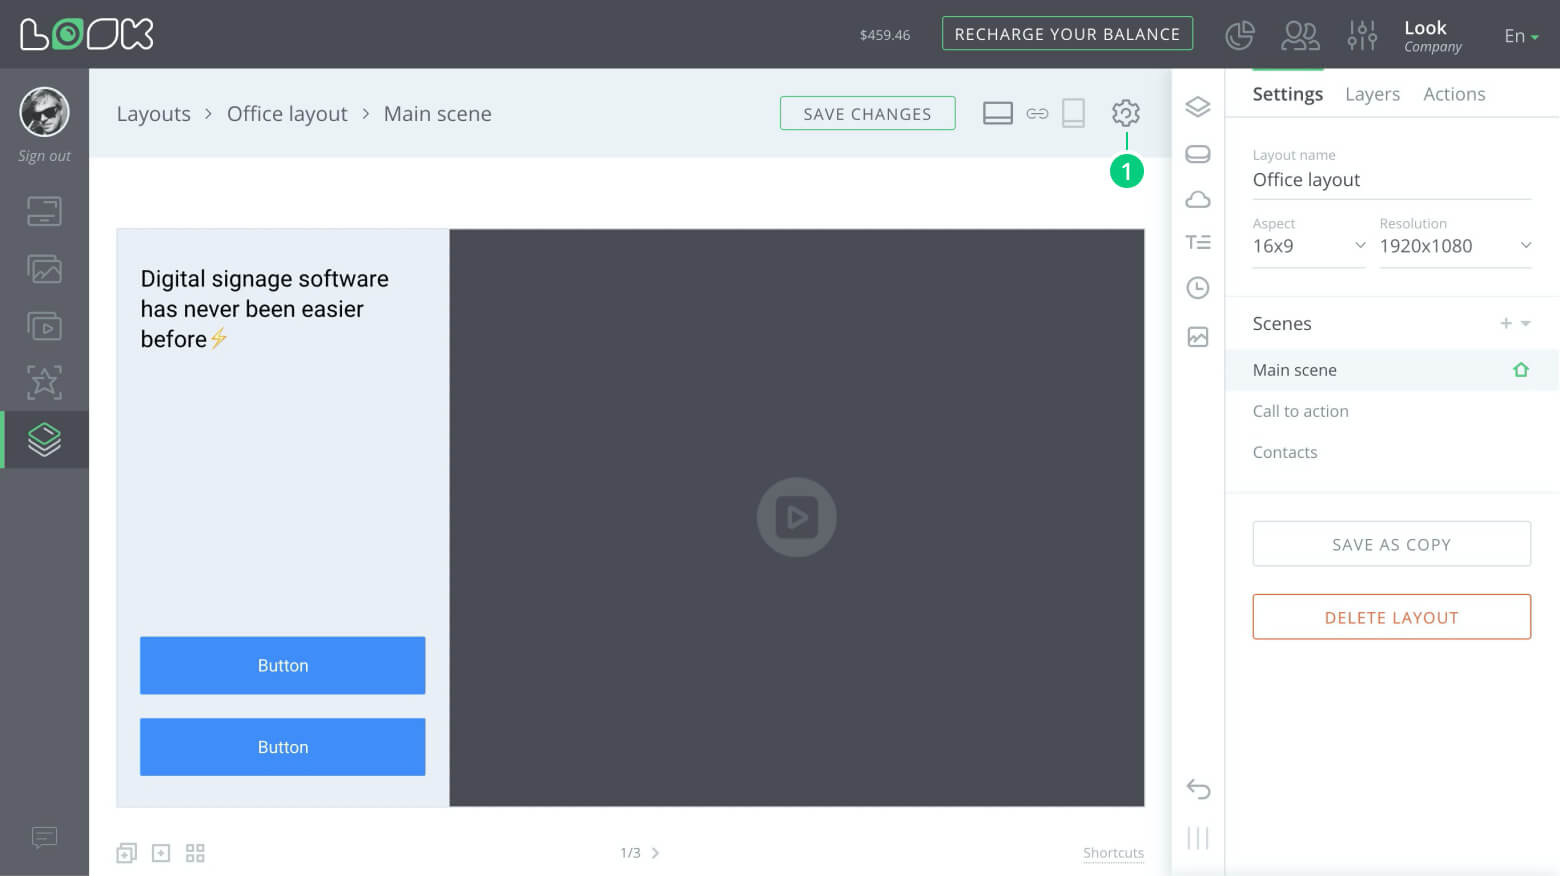
Task: Go to Layouts breadcrumb
Action: tap(153, 114)
